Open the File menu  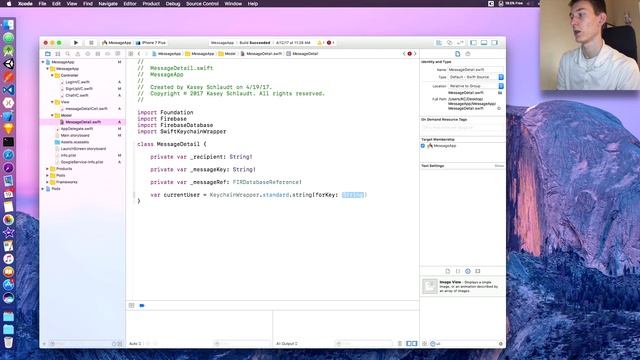point(42,4)
